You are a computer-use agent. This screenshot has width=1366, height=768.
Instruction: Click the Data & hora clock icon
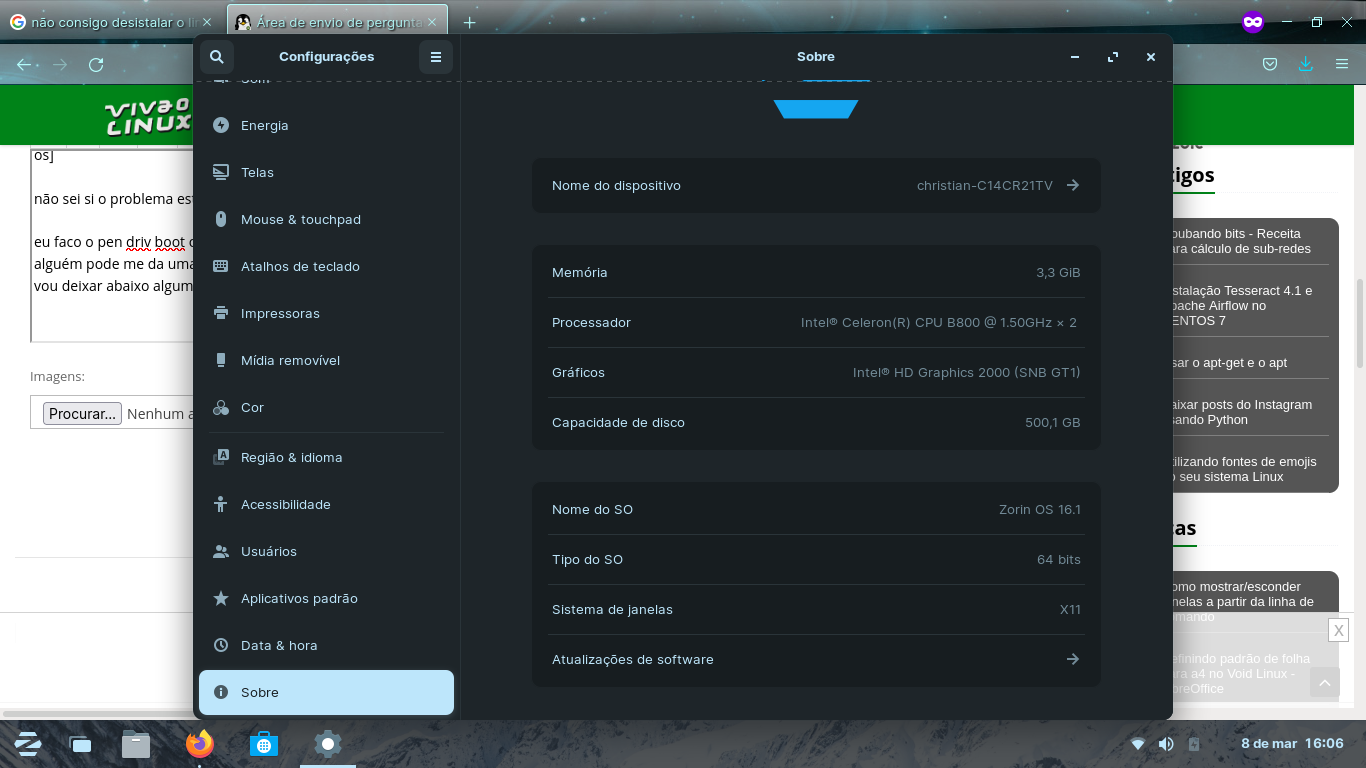tap(221, 645)
